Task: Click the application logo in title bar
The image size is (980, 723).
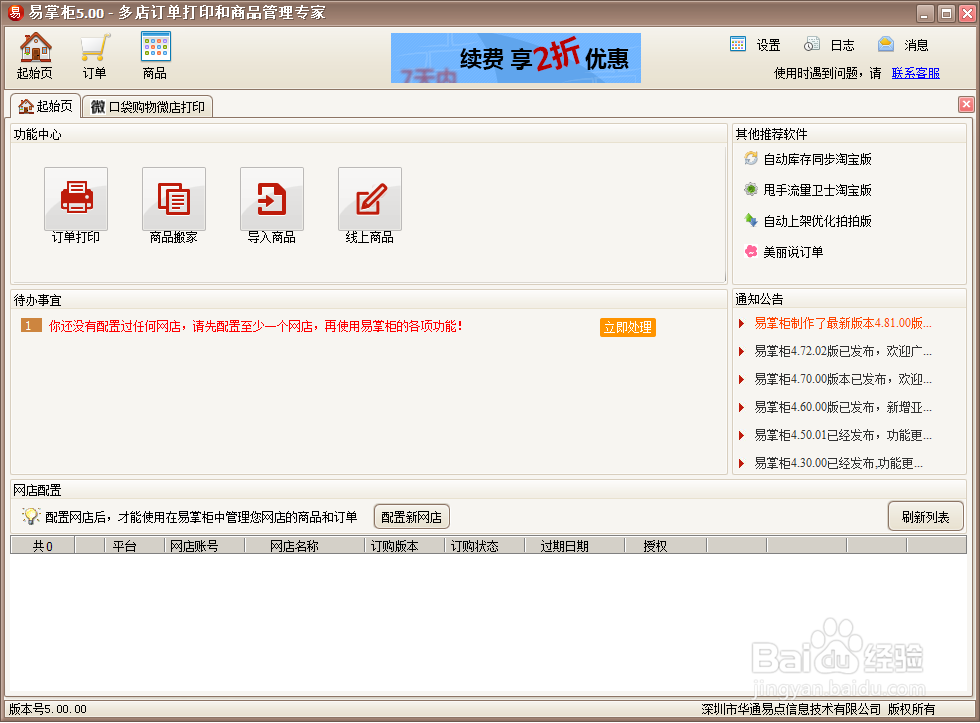Action: (15, 12)
